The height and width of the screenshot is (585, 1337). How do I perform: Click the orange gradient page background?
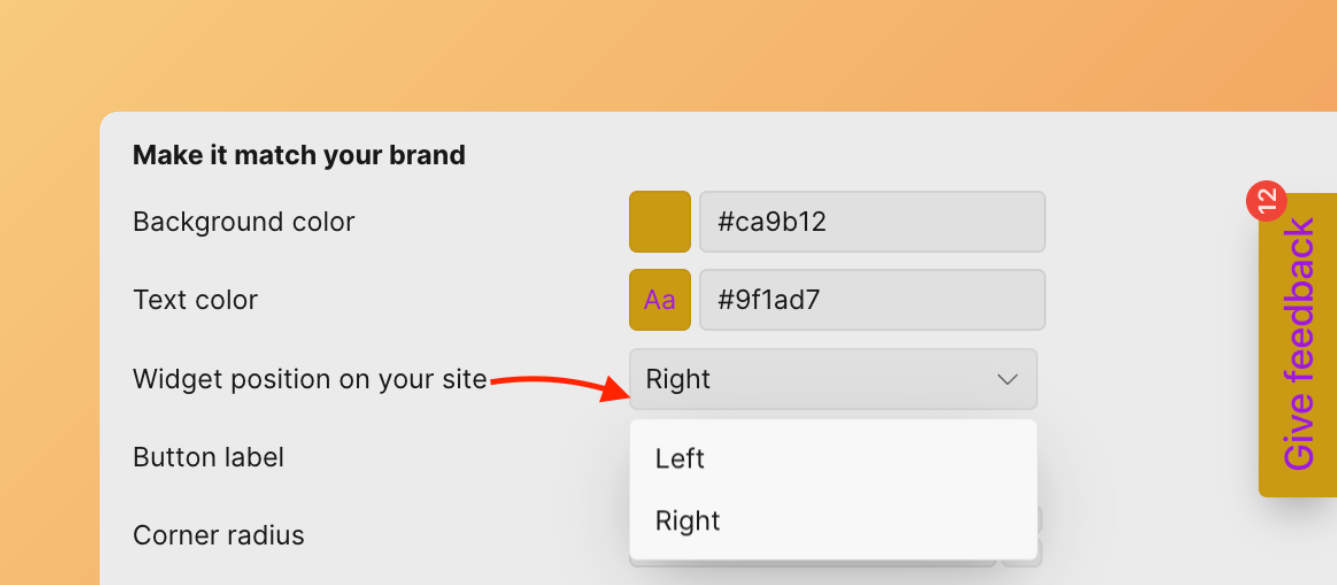click(x=600, y=50)
